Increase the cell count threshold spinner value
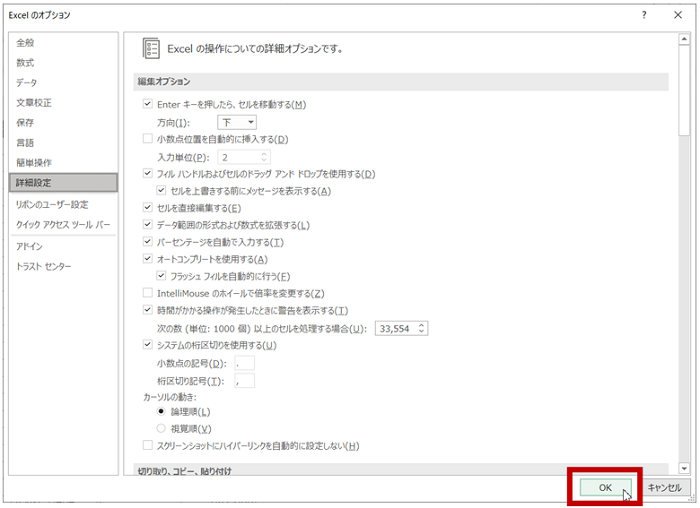This screenshot has height=508, width=700. point(422,324)
